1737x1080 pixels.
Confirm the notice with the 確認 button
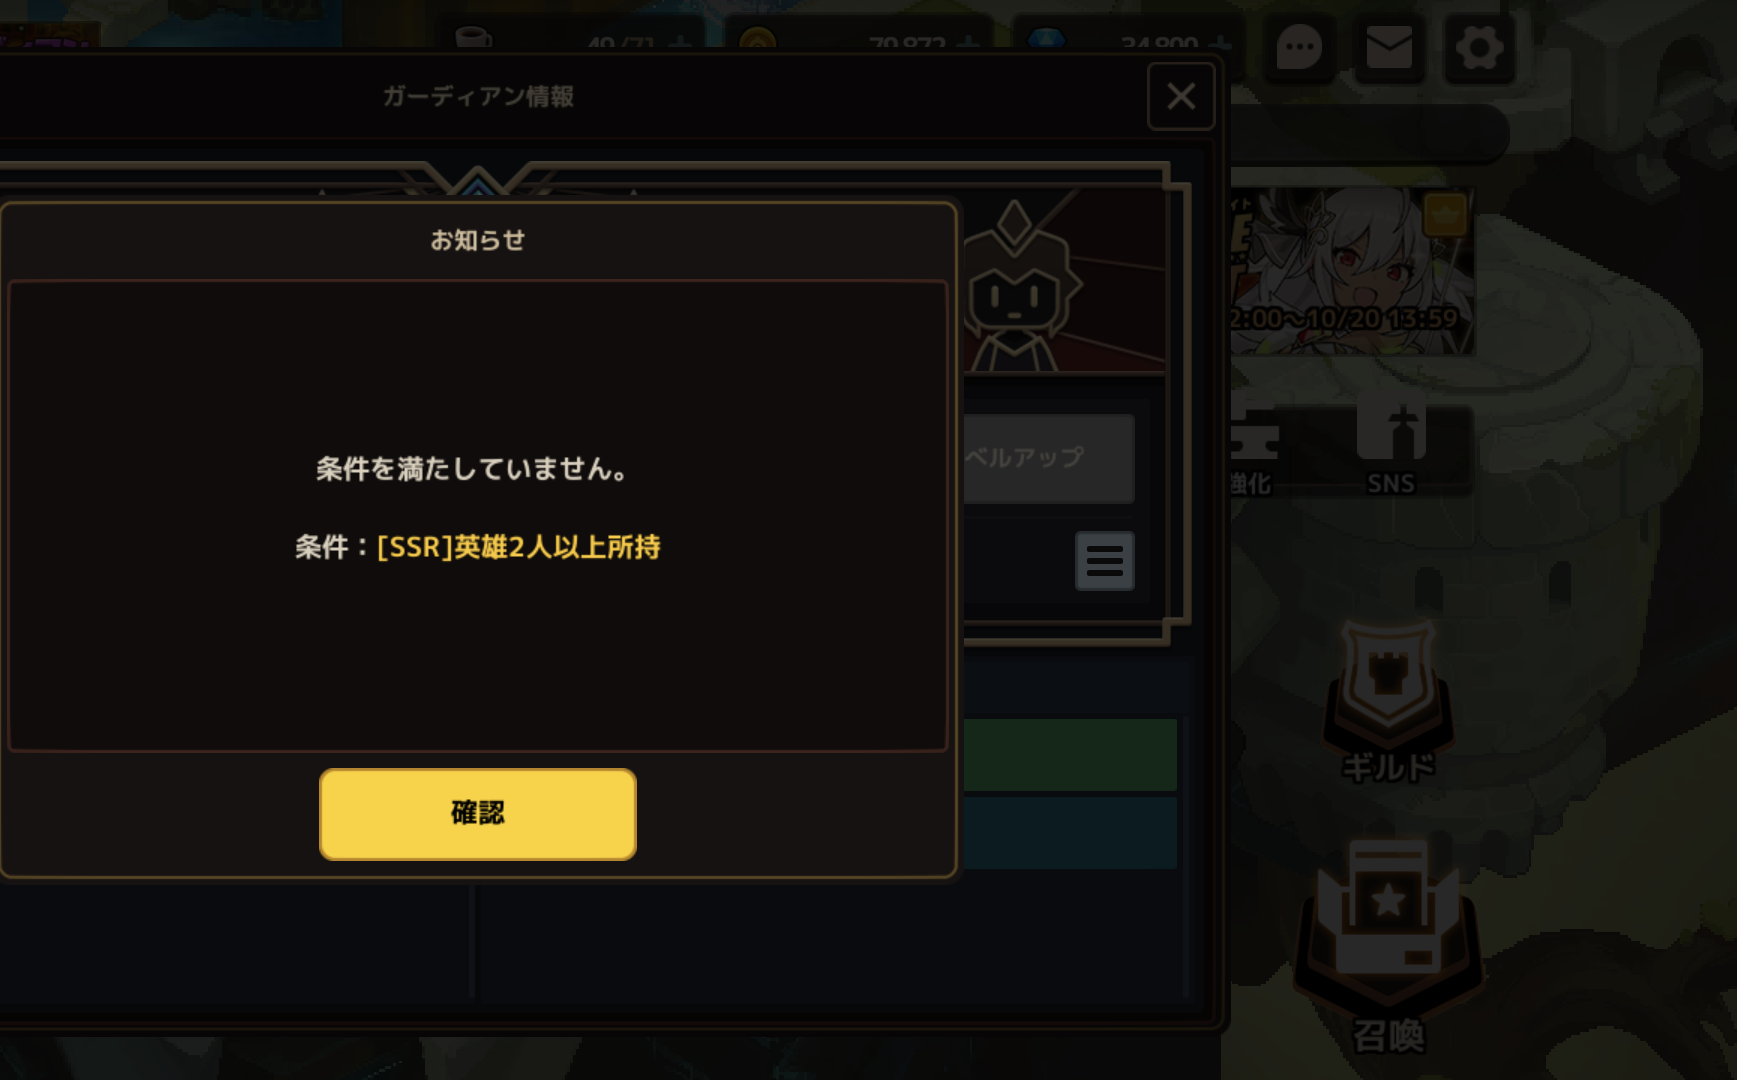coord(477,814)
